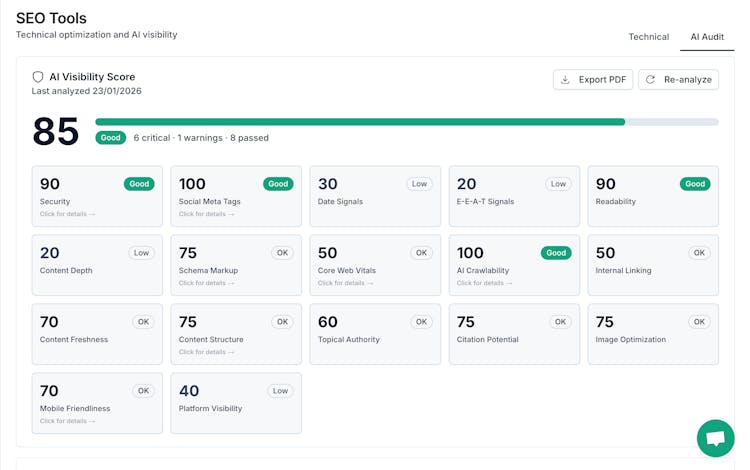
Task: Click the download icon in Export PDF
Action: coord(565,80)
